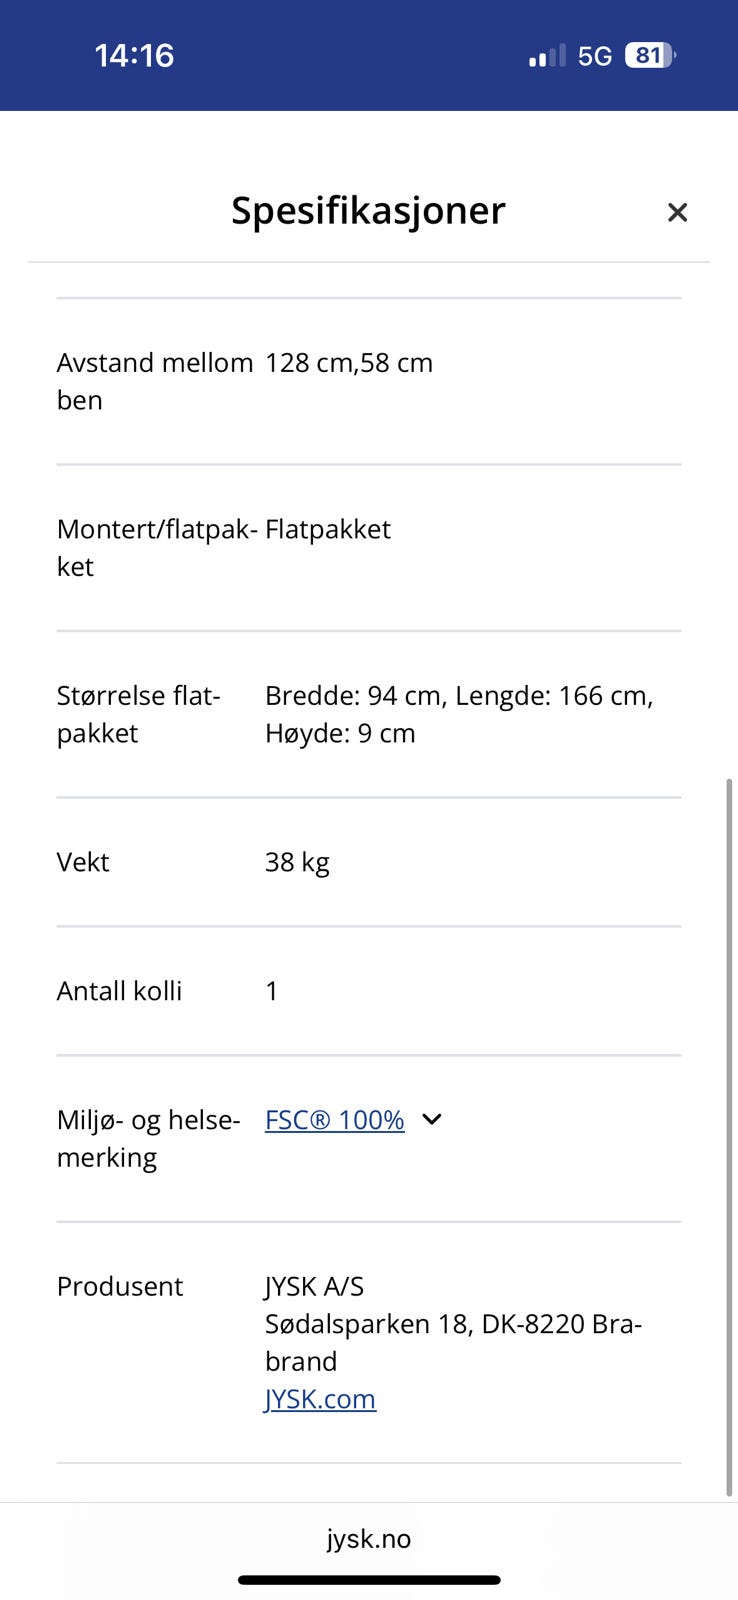Image resolution: width=738 pixels, height=1600 pixels.
Task: Open the FSC® 100% link
Action: [x=334, y=1120]
